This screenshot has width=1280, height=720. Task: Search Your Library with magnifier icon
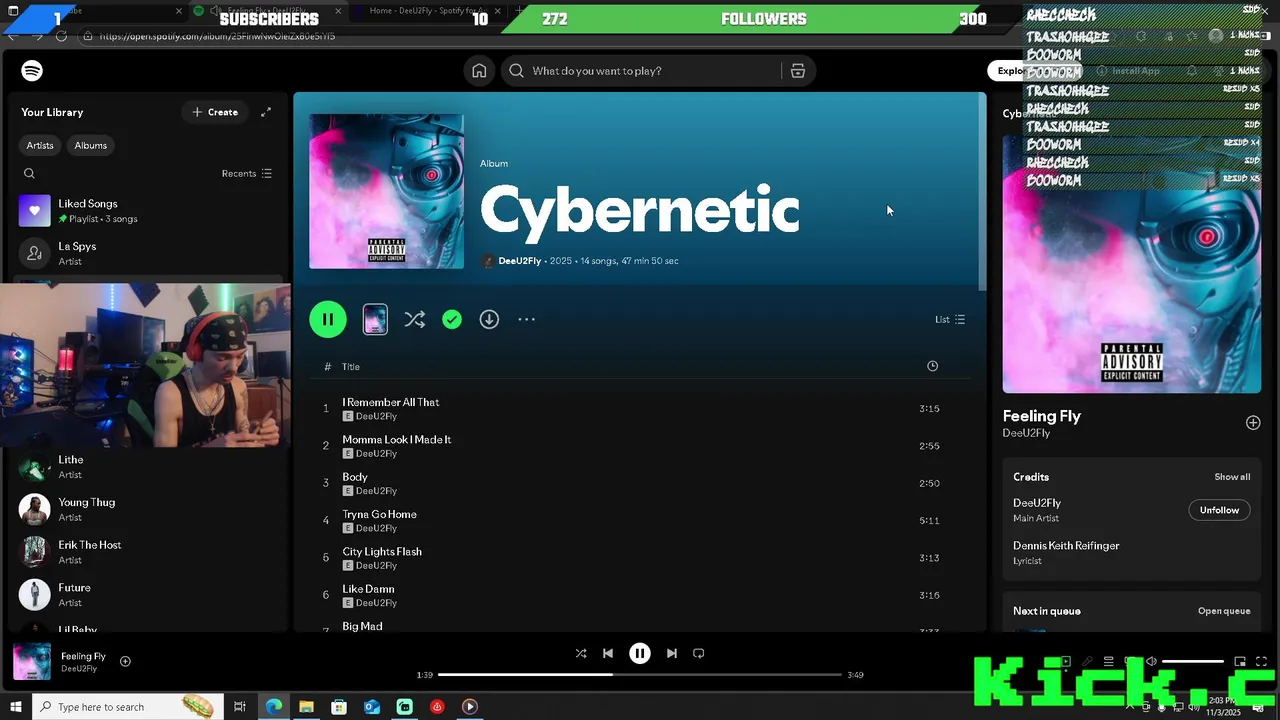pyautogui.click(x=29, y=173)
